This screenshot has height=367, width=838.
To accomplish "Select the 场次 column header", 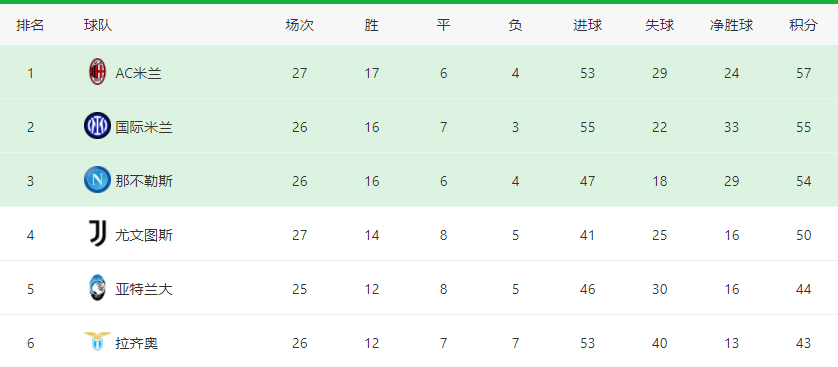I will tap(299, 25).
